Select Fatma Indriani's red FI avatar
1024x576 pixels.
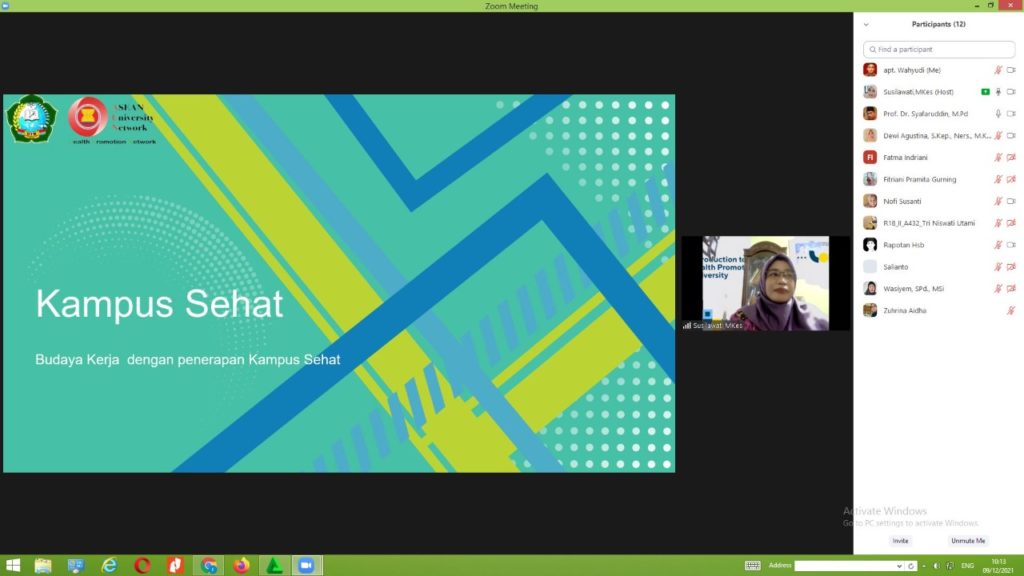click(x=870, y=157)
